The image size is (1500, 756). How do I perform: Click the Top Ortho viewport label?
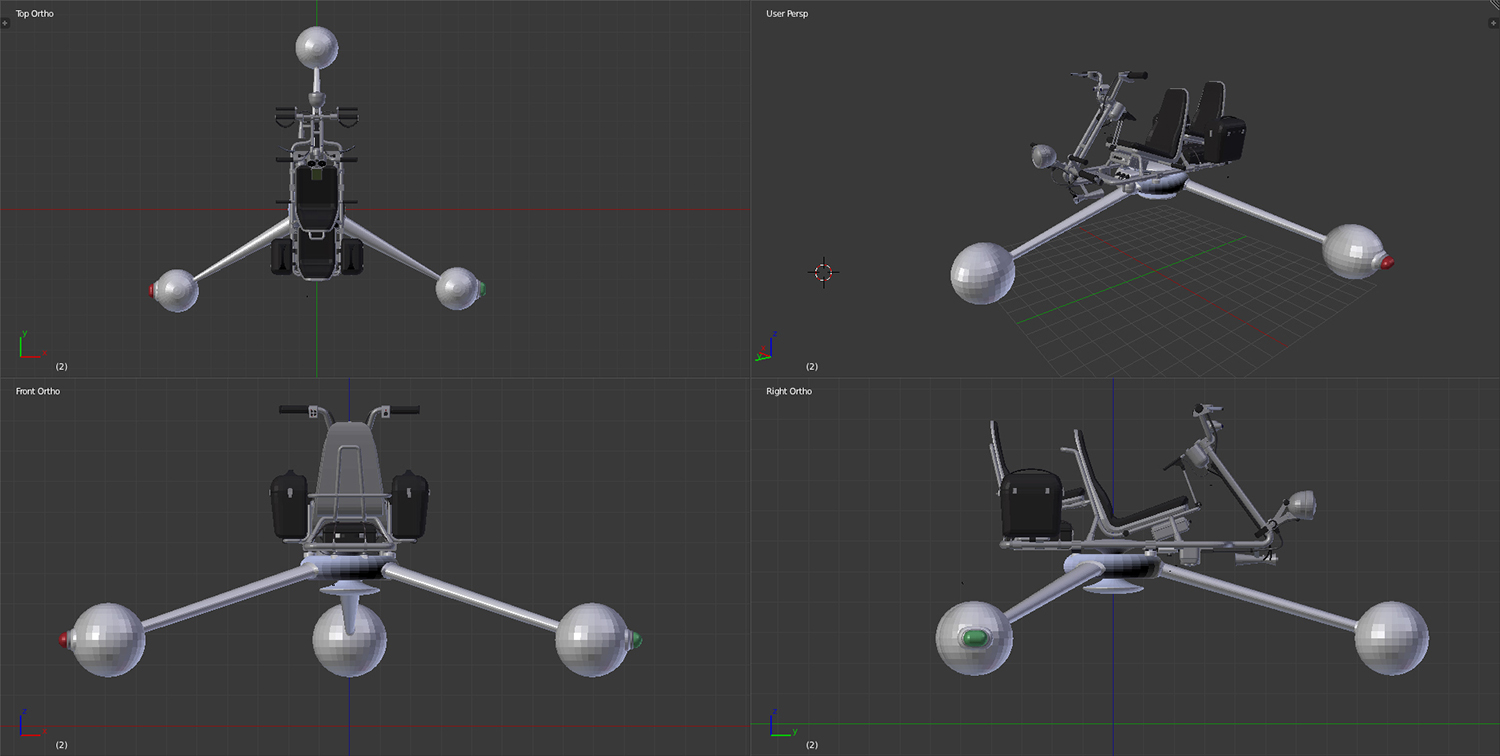coord(35,14)
